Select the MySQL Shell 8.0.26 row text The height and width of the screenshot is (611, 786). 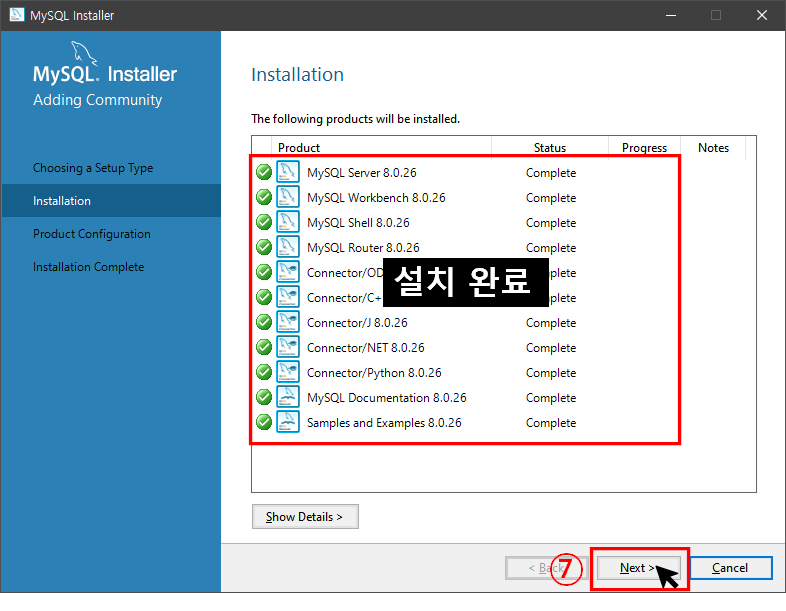(358, 223)
